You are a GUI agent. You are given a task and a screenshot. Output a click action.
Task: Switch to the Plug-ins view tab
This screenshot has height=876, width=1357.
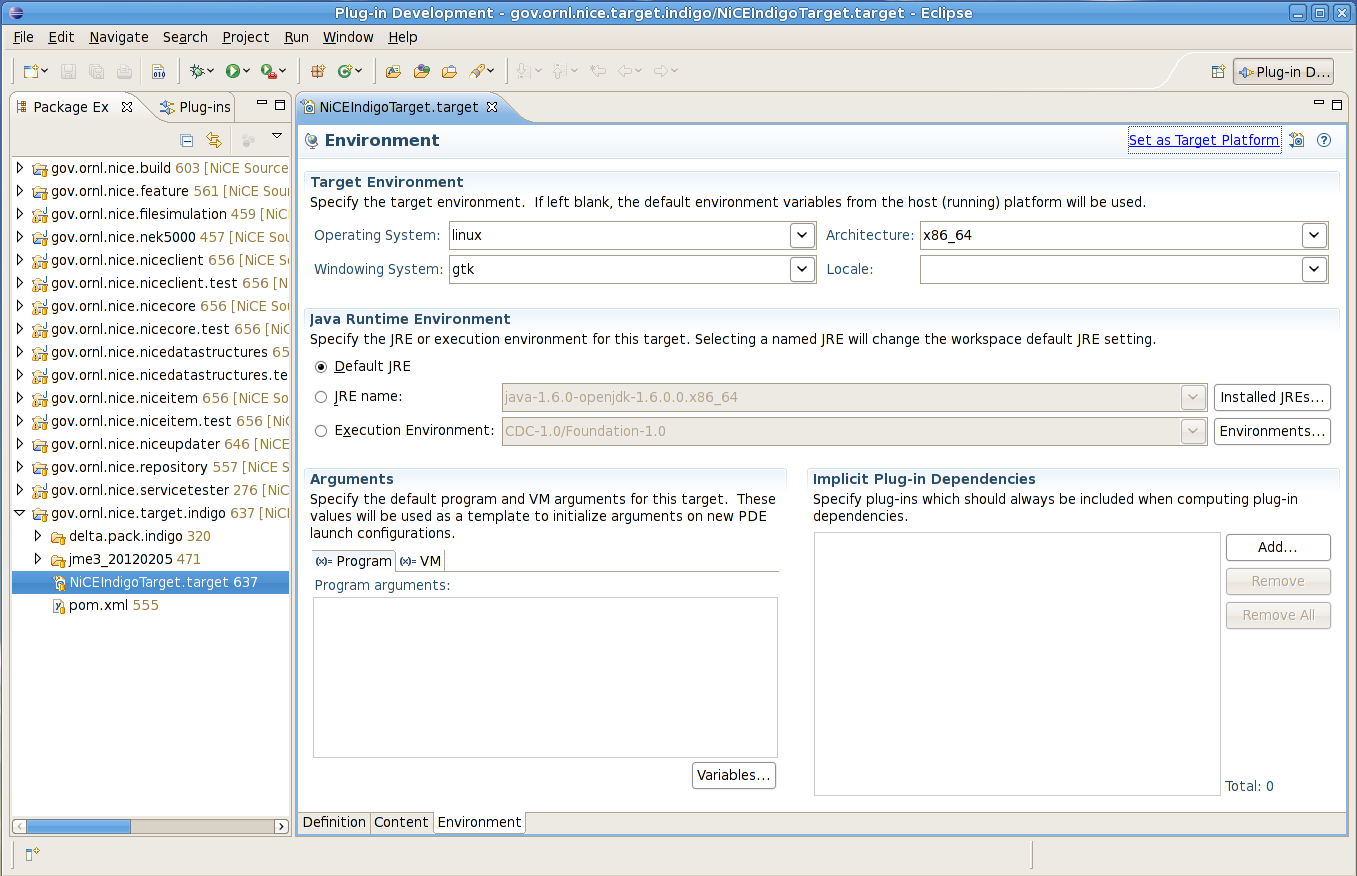[x=195, y=107]
